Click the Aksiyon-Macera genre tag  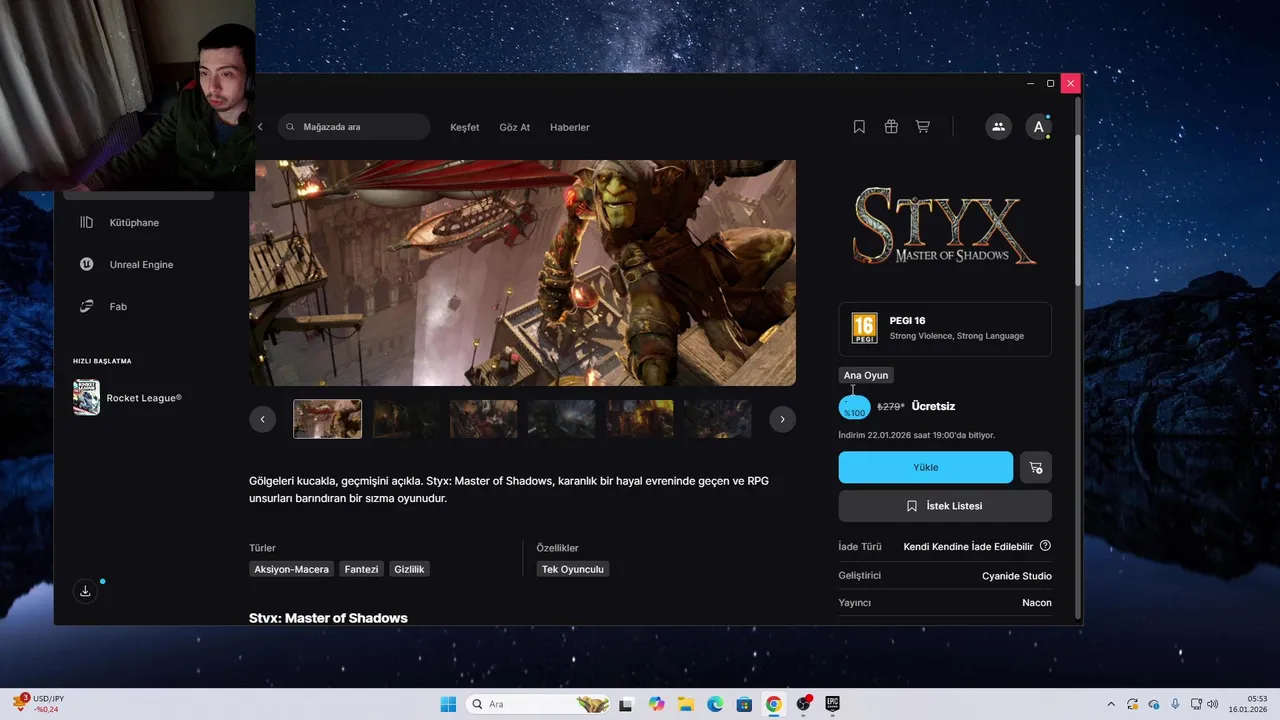[291, 569]
